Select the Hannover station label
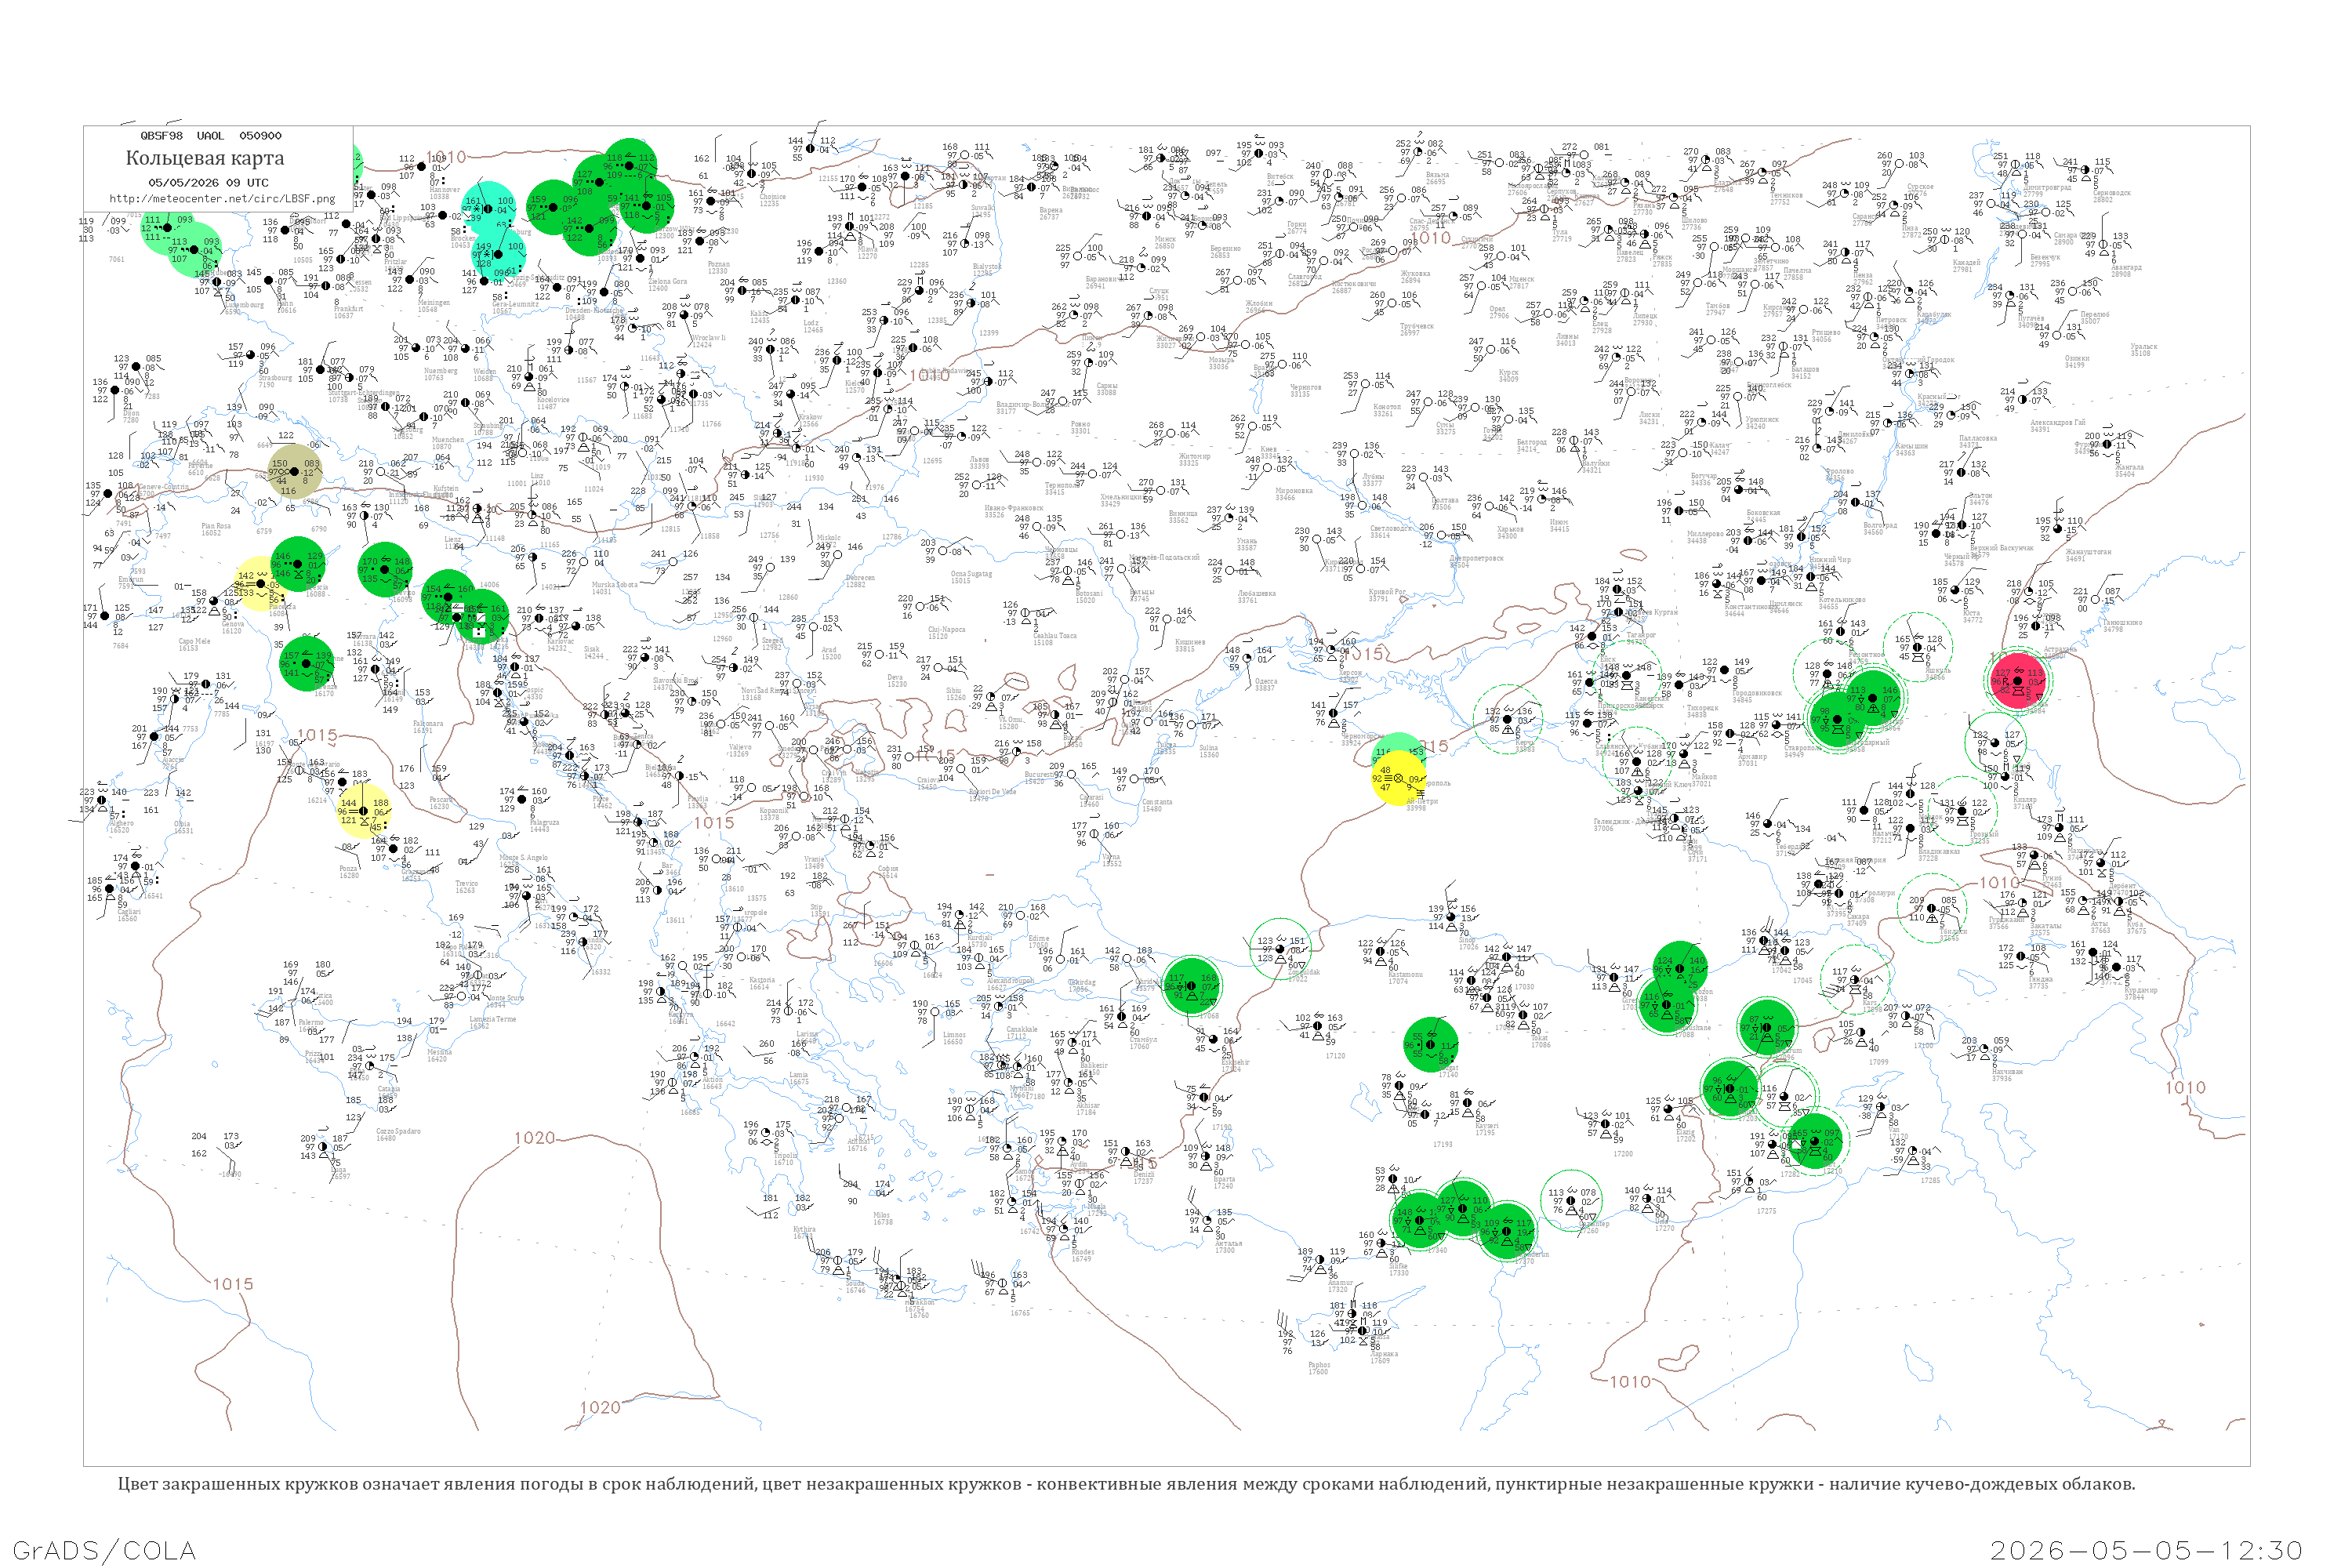Screen dimensions: 2352x1568 [445, 190]
